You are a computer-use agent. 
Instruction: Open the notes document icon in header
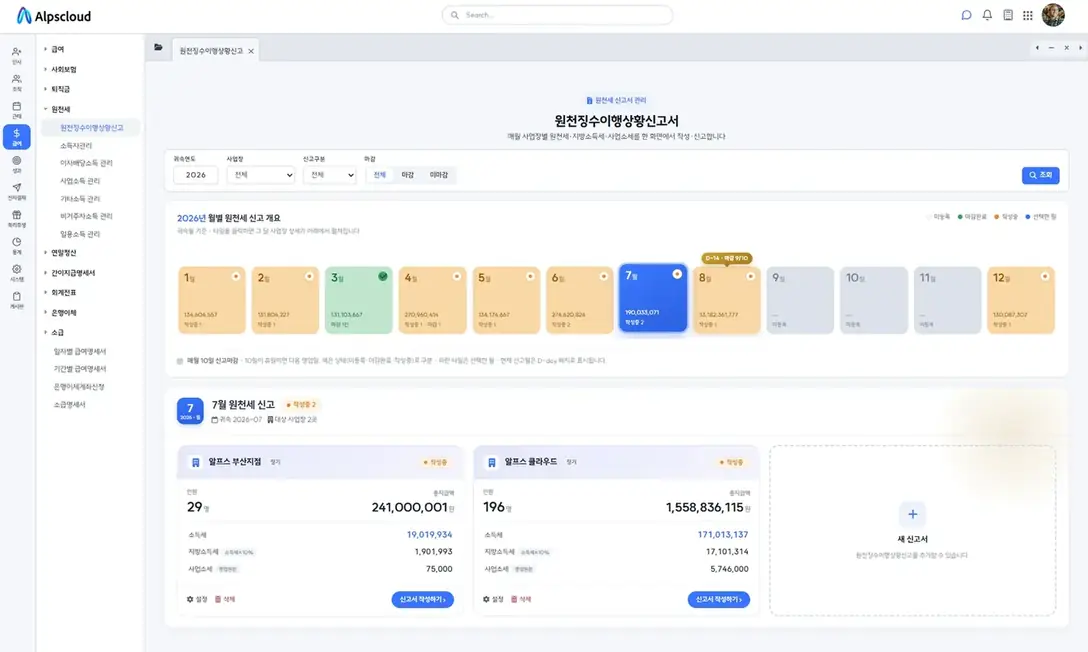pyautogui.click(x=1008, y=15)
